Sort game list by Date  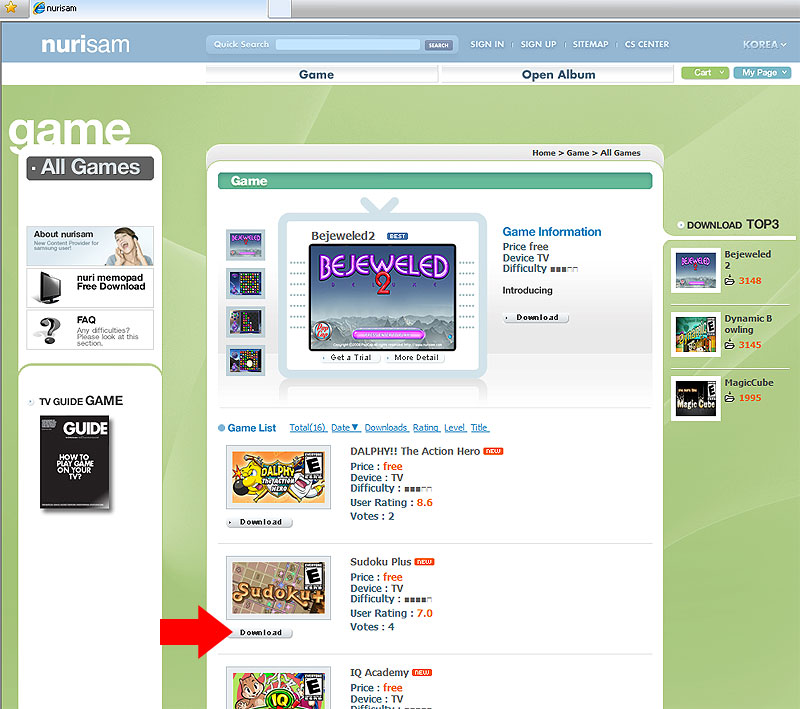[345, 428]
